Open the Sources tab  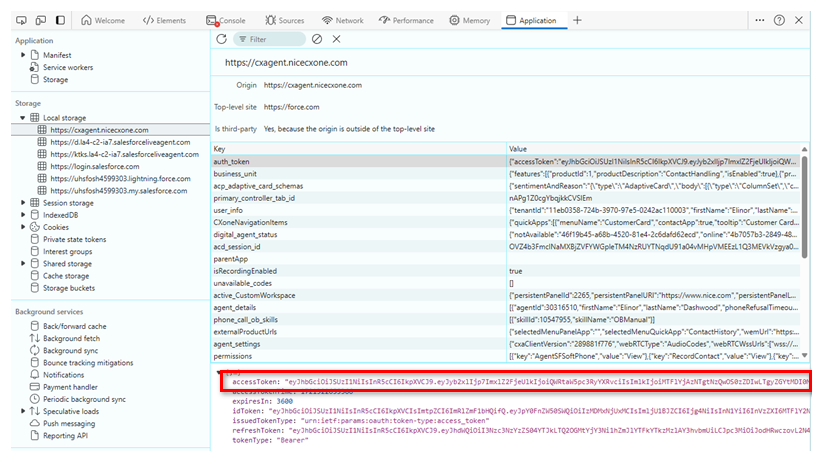coord(285,20)
